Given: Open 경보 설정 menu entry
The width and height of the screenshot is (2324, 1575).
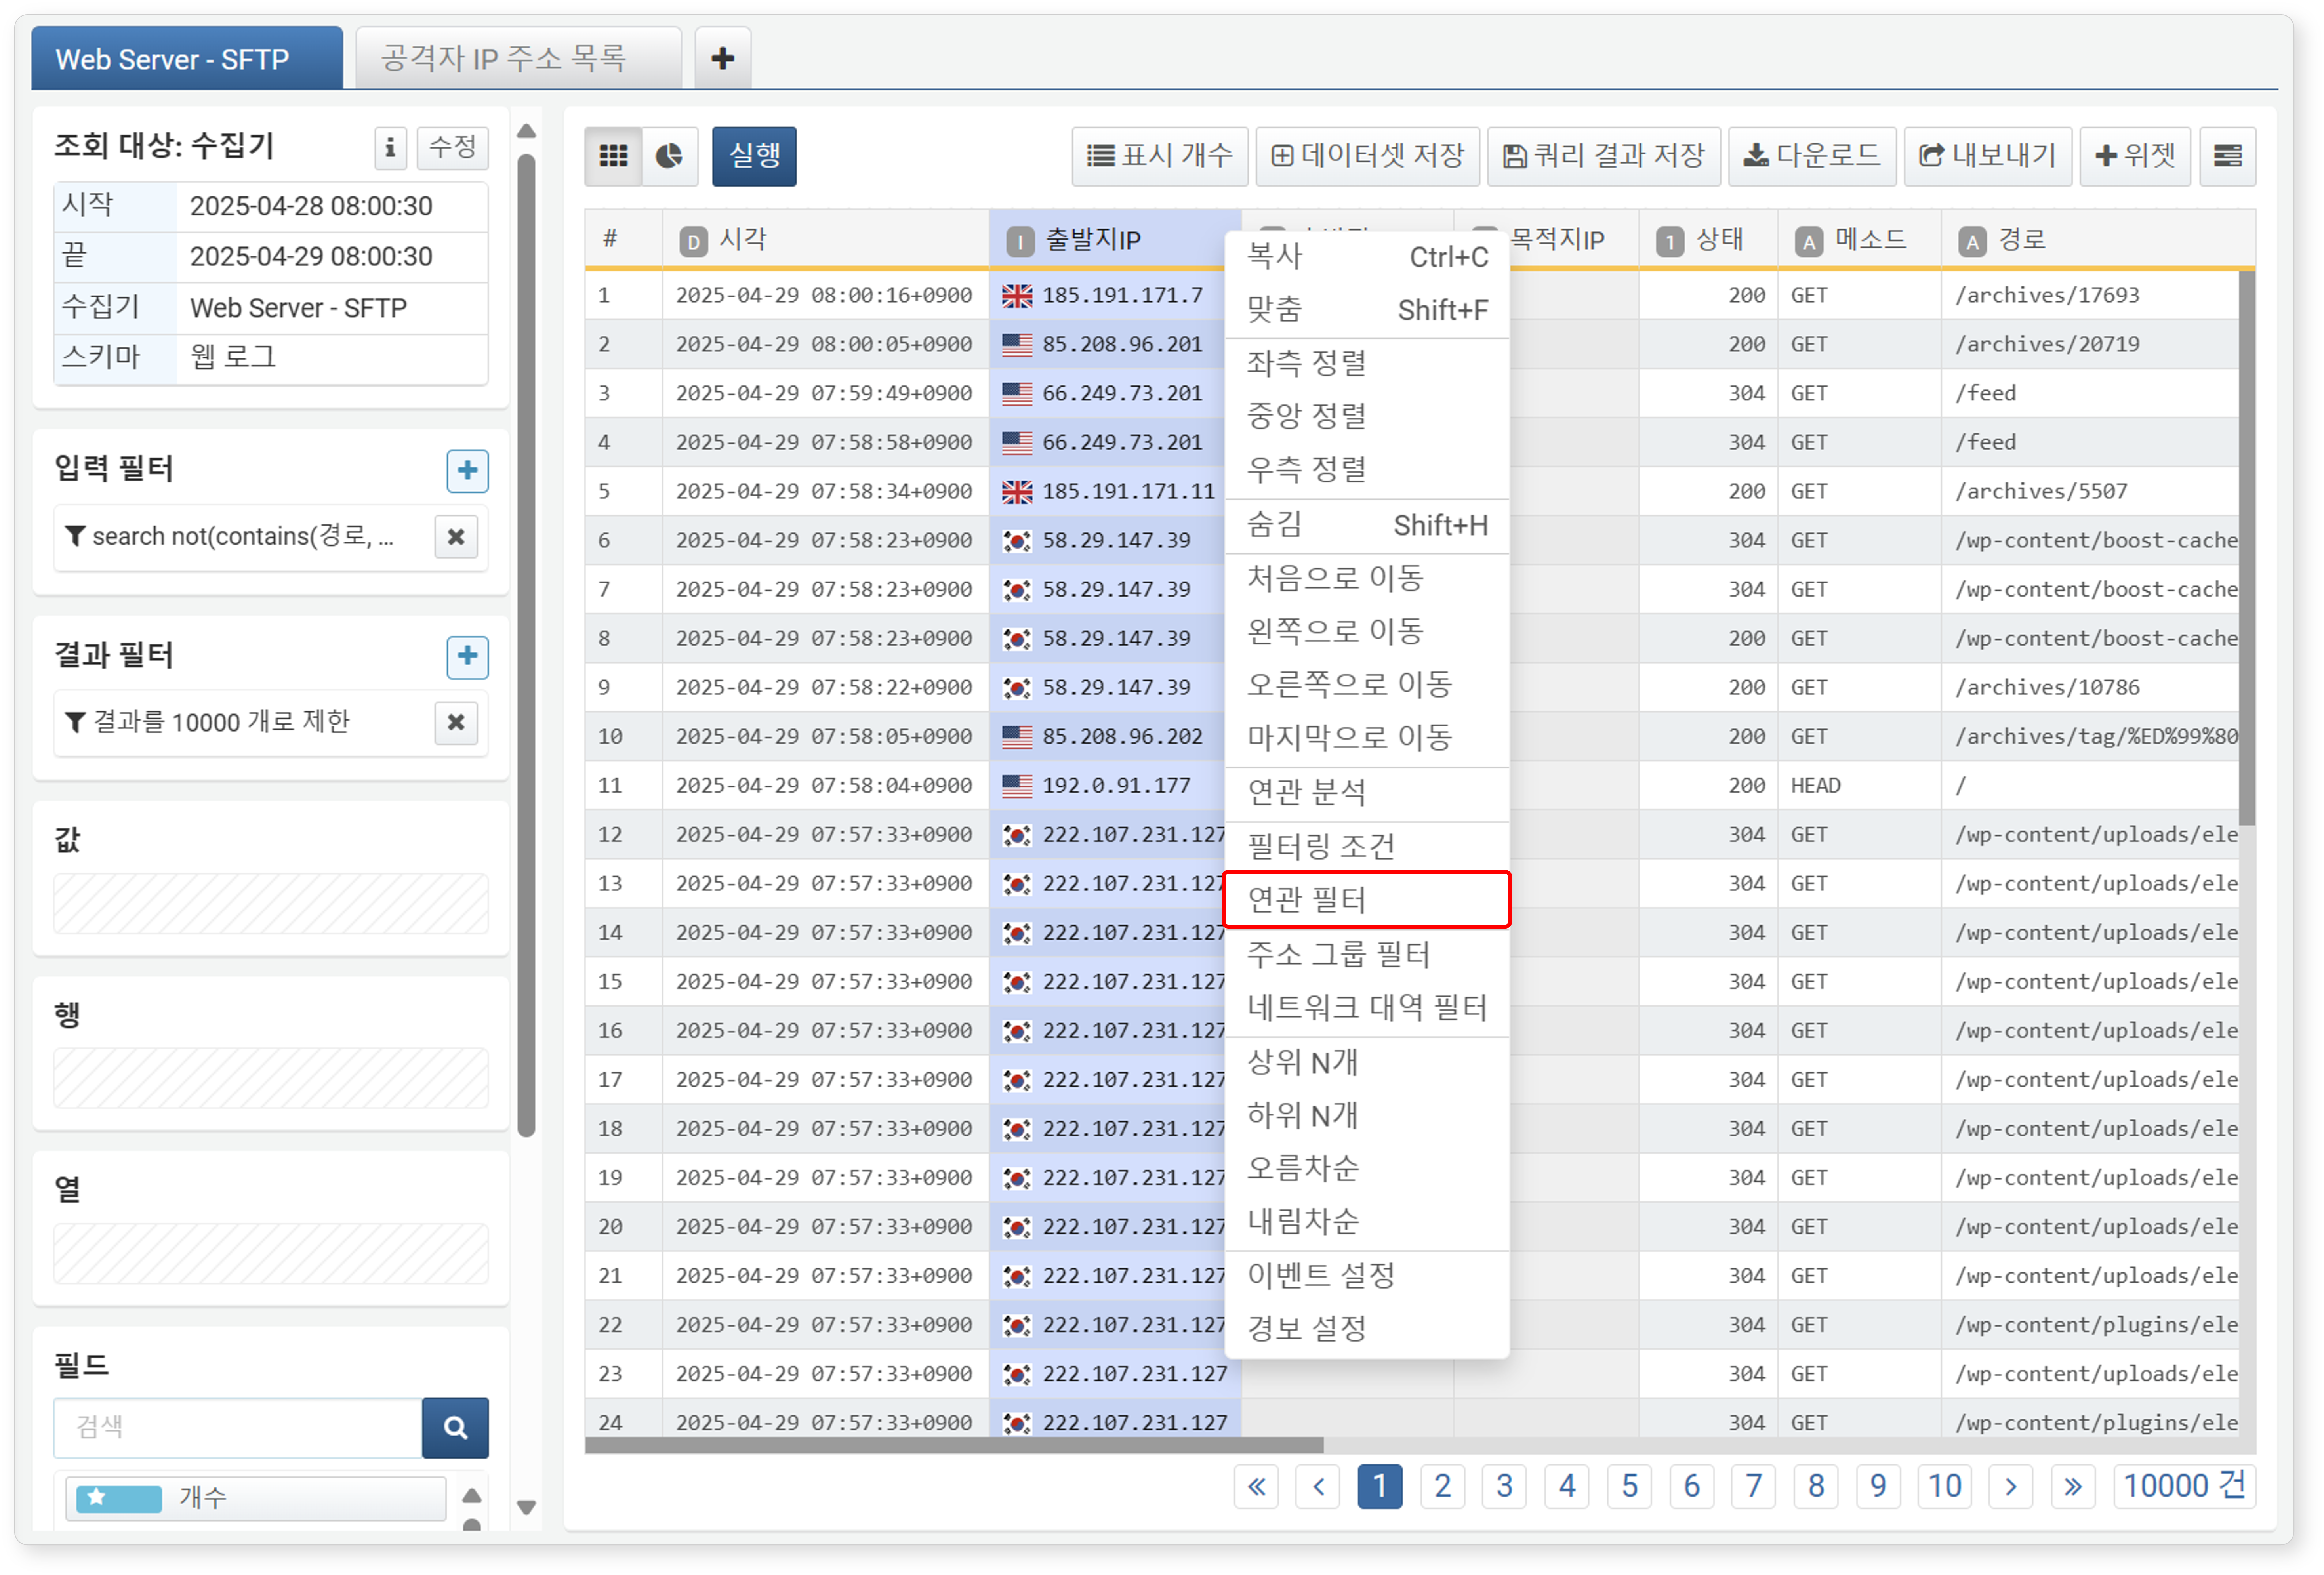Looking at the screenshot, I should 1367,1329.
